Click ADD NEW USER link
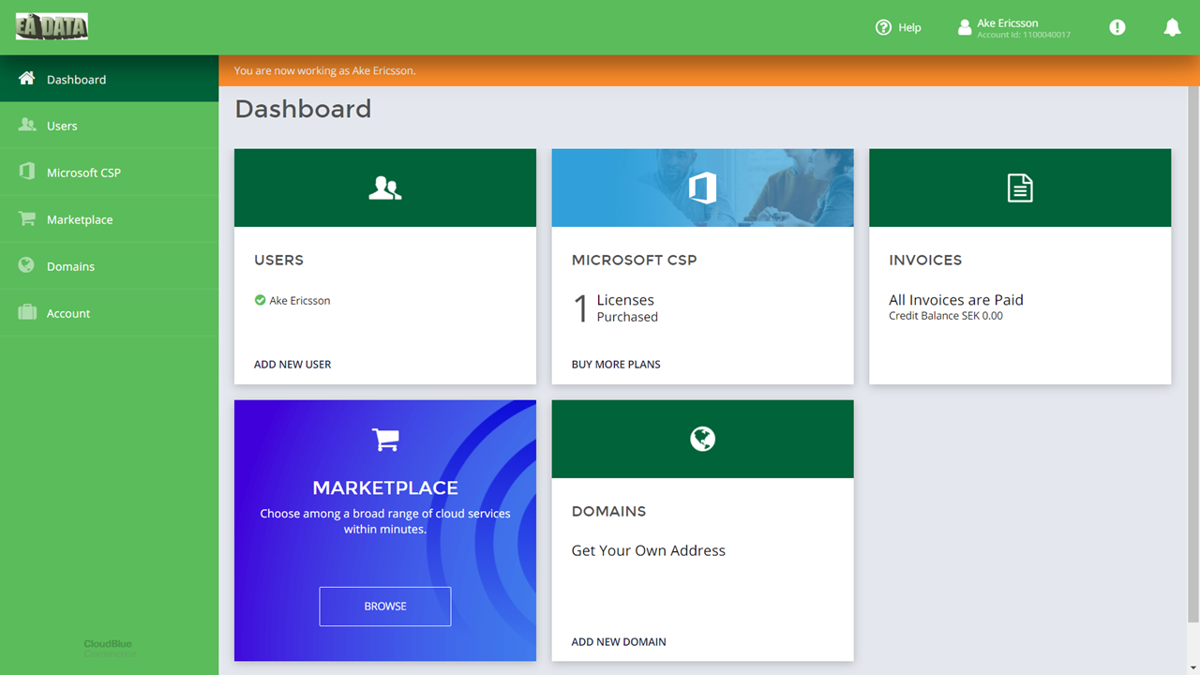Screen dimensions: 1200x675 [292, 365]
